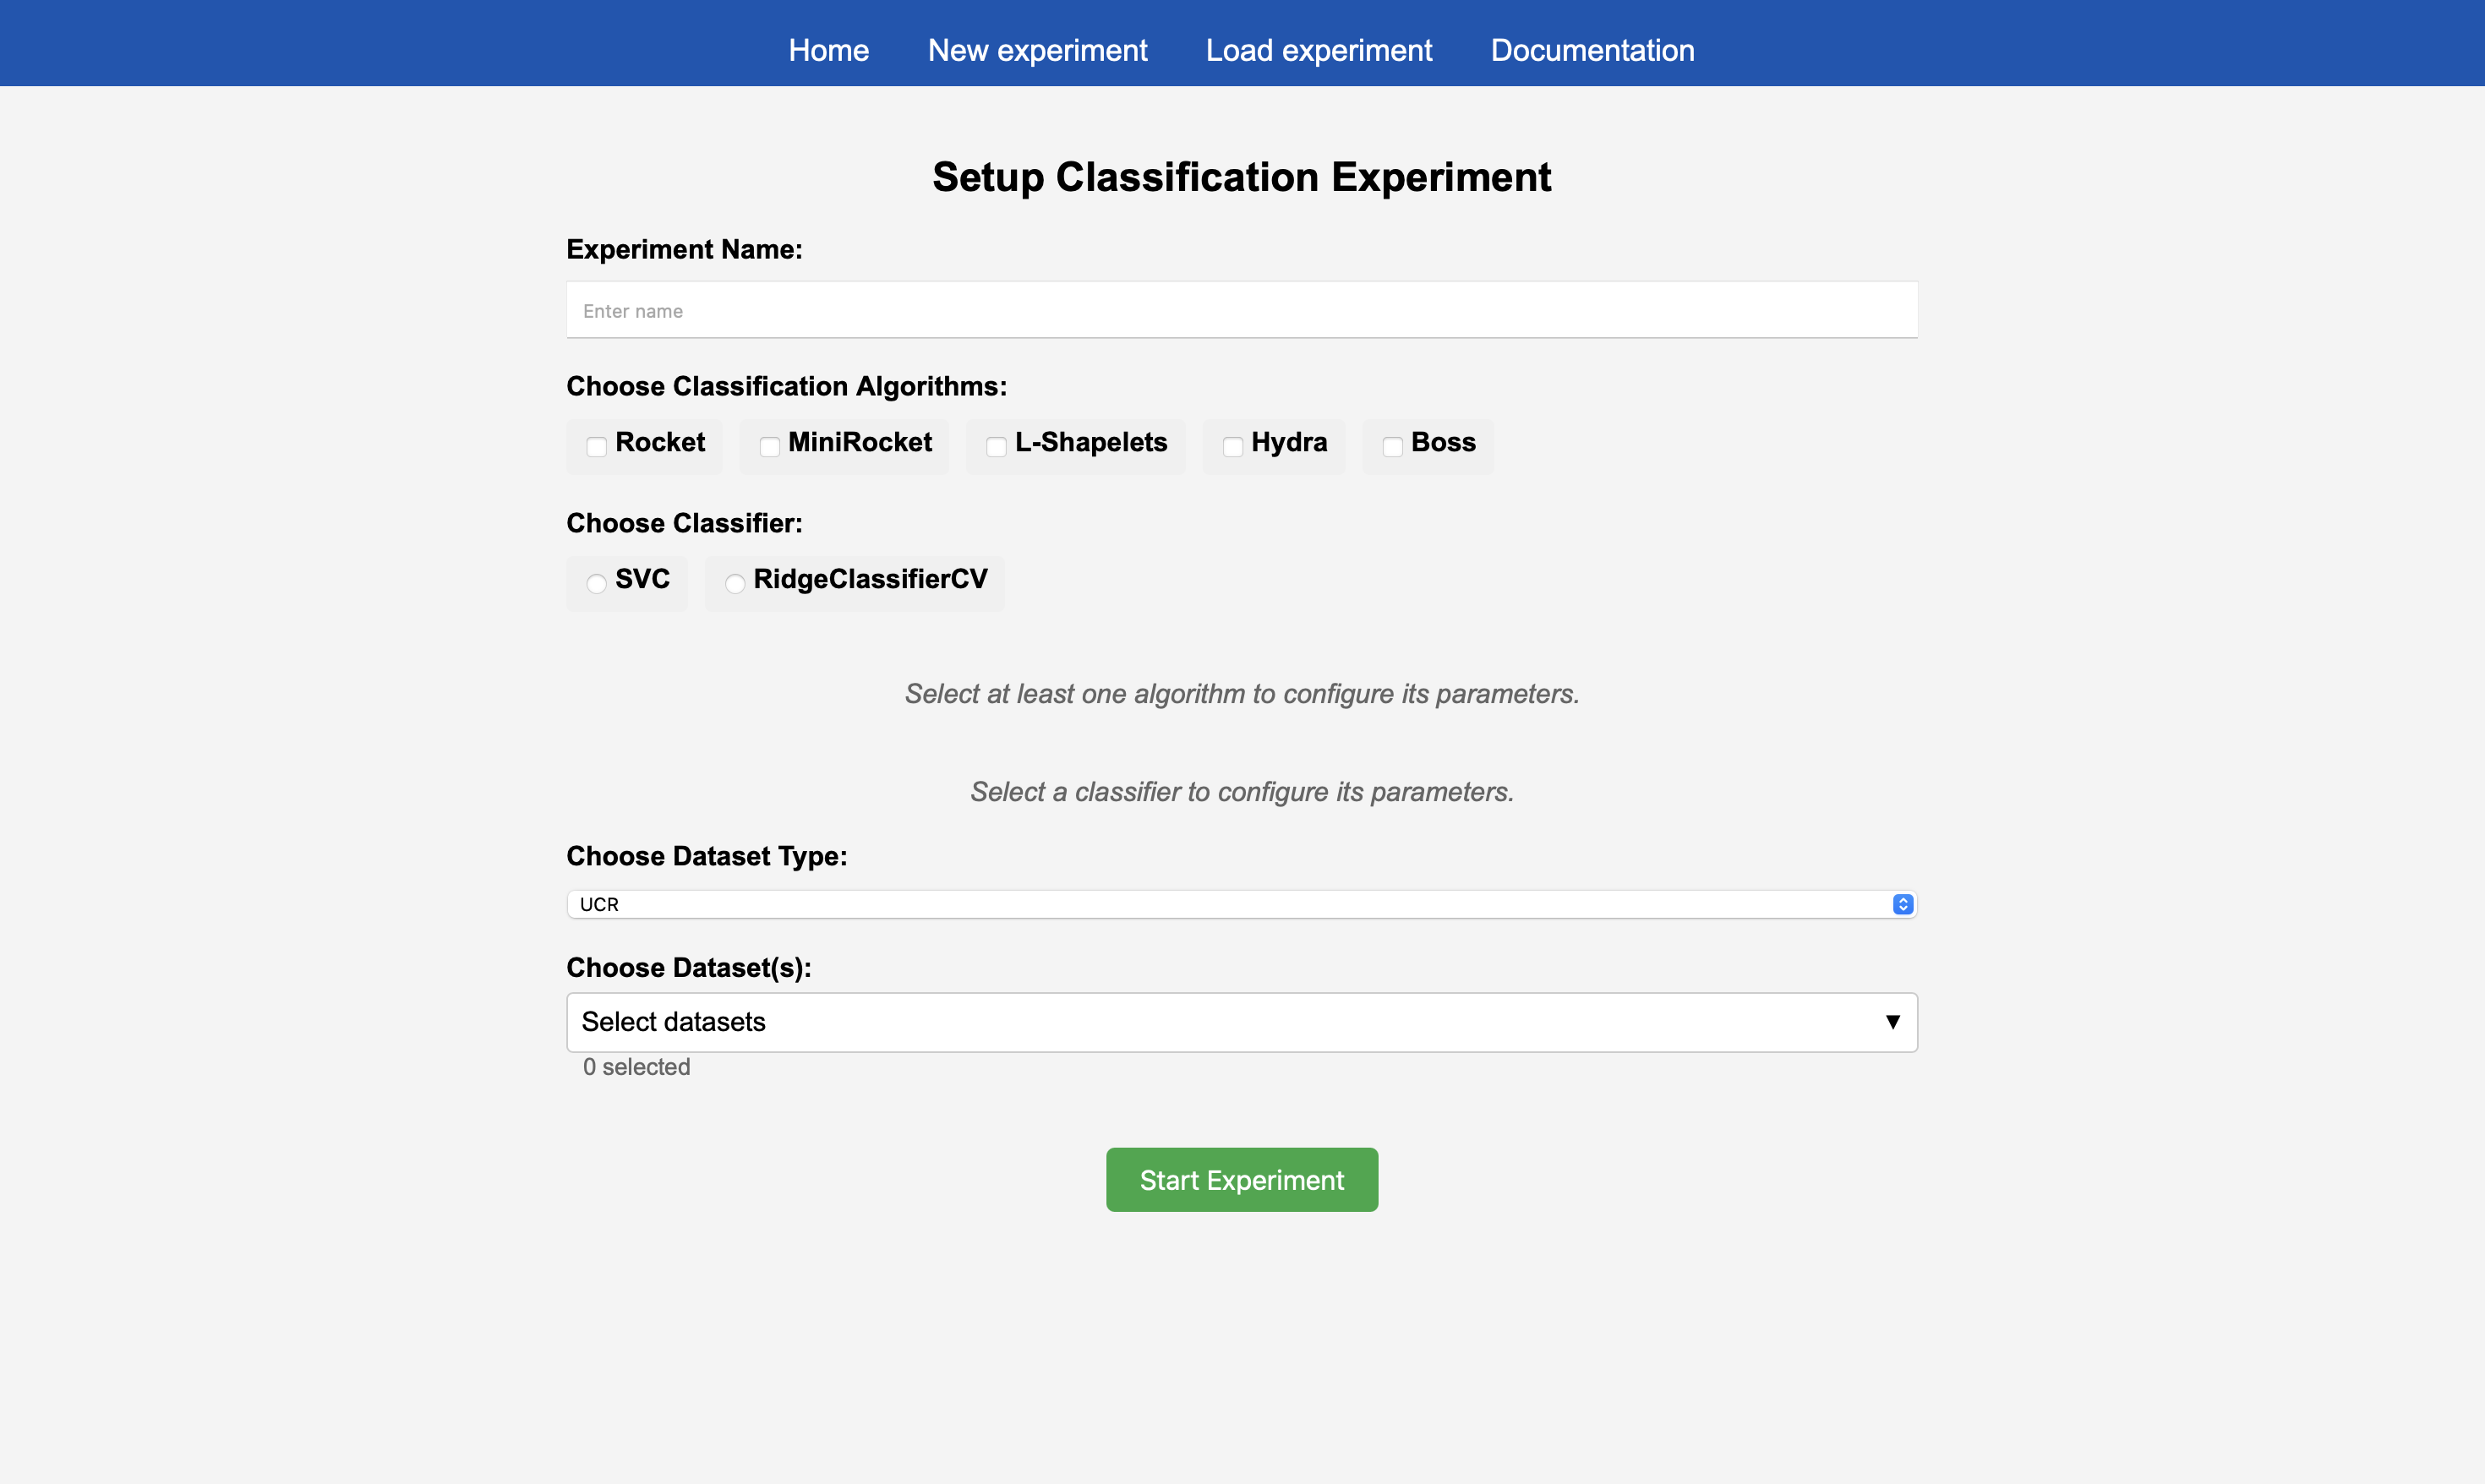This screenshot has height=1484, width=2485.
Task: Pick the RidgeClassifierCV radio button
Action: click(x=734, y=583)
